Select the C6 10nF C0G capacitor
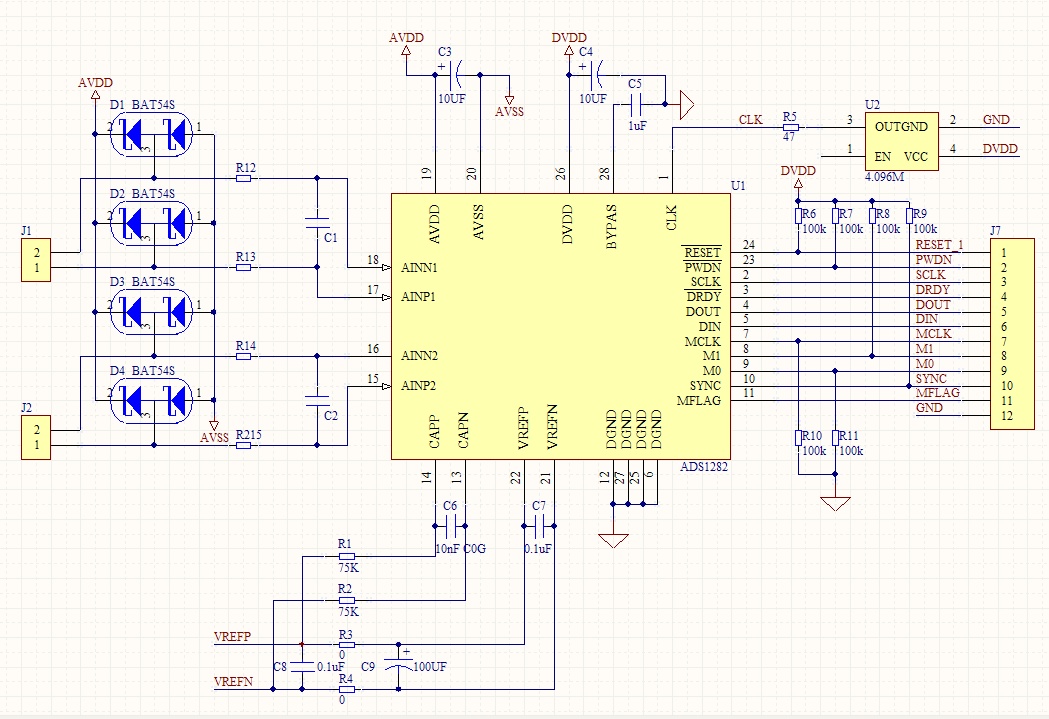The width and height of the screenshot is (1049, 719). [450, 526]
